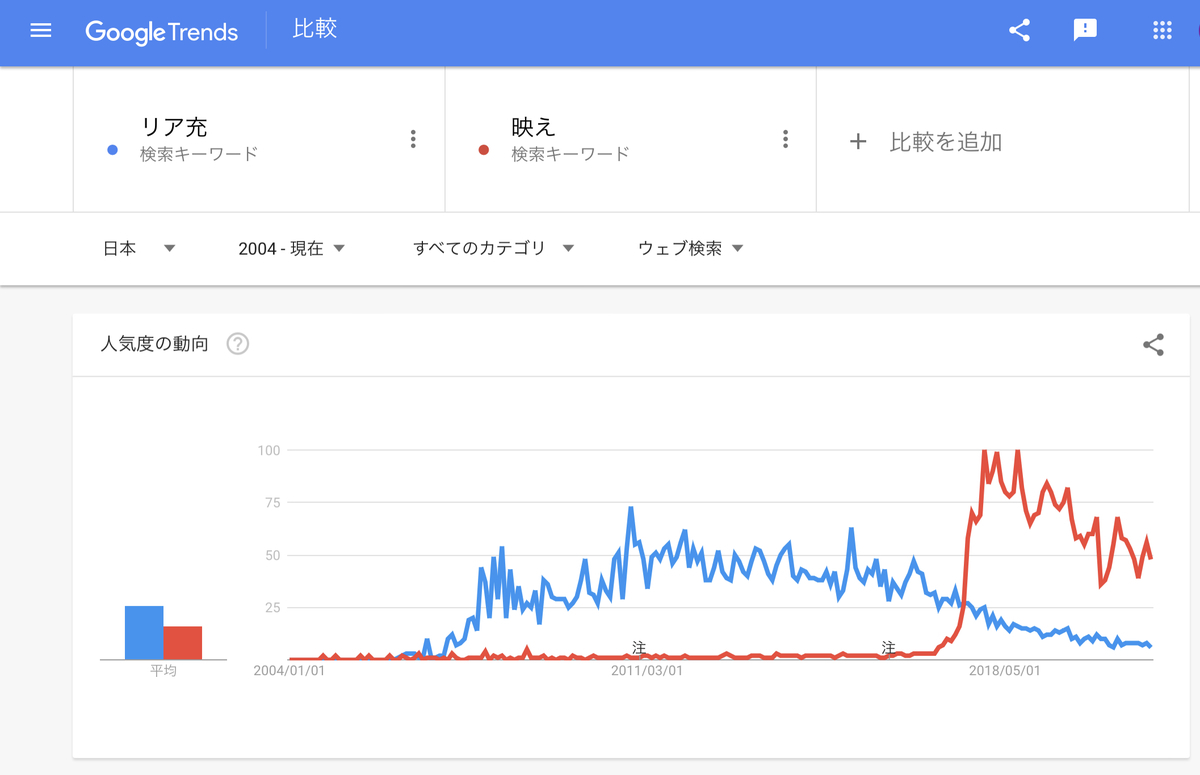Send feedback via the speech bubble icon

(x=1085, y=30)
